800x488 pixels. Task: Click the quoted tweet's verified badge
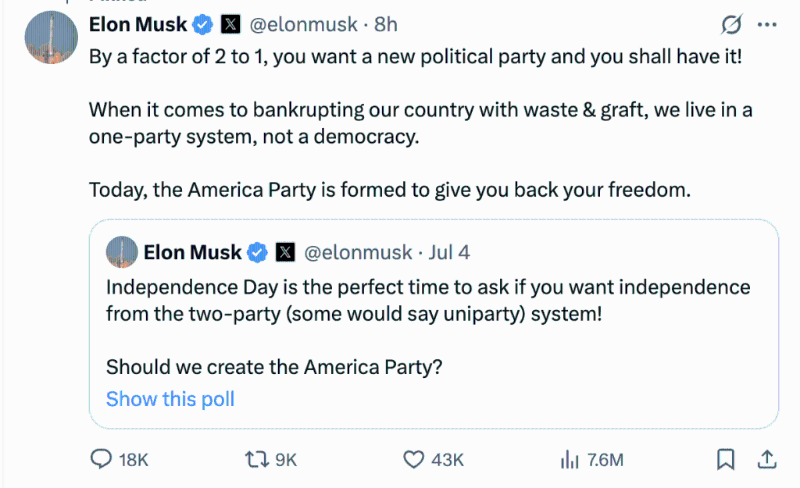[257, 252]
